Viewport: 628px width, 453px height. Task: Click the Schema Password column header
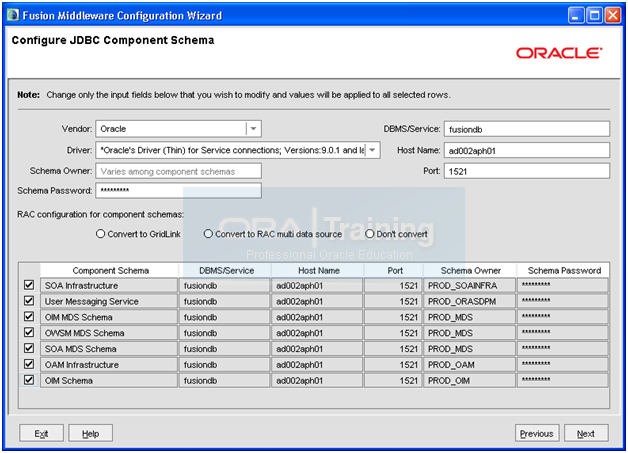[564, 271]
